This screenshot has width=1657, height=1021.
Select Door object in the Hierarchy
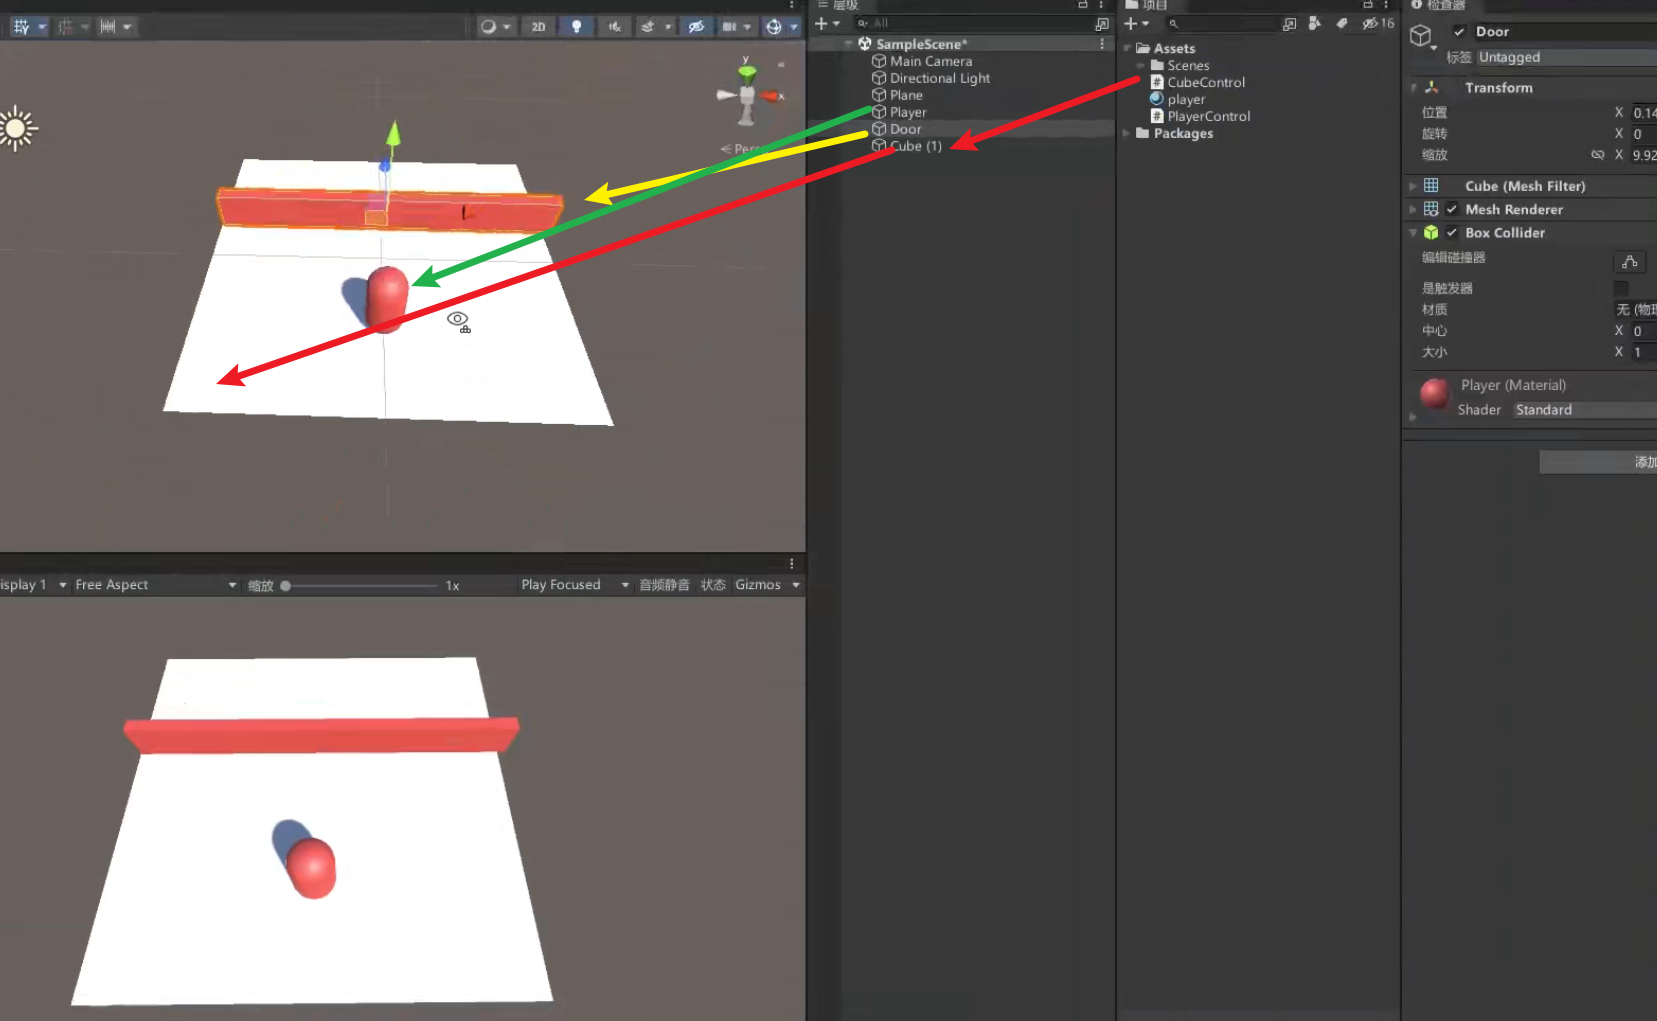[x=905, y=129]
